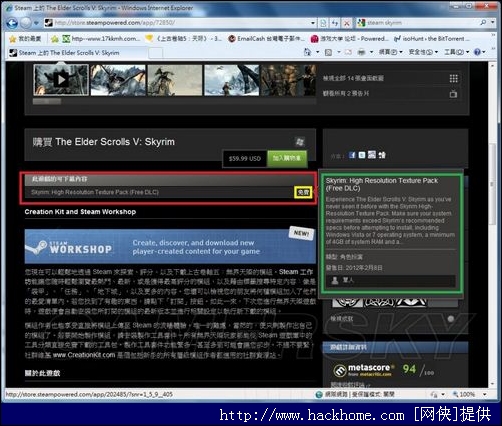Click the metascore 94 rating
Viewport: 502px width, 426px height.
(x=409, y=369)
